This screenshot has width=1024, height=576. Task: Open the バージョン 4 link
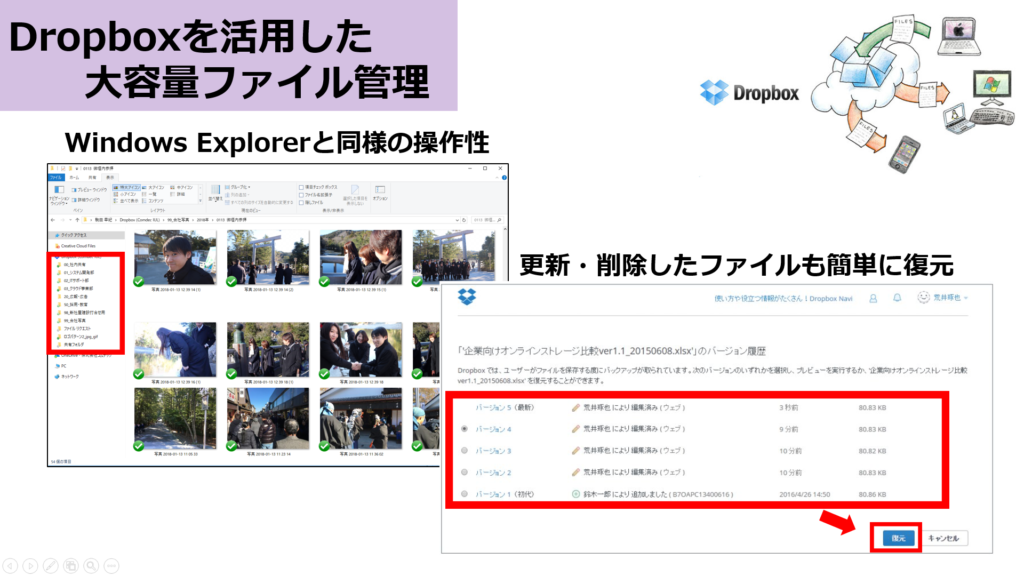click(493, 429)
